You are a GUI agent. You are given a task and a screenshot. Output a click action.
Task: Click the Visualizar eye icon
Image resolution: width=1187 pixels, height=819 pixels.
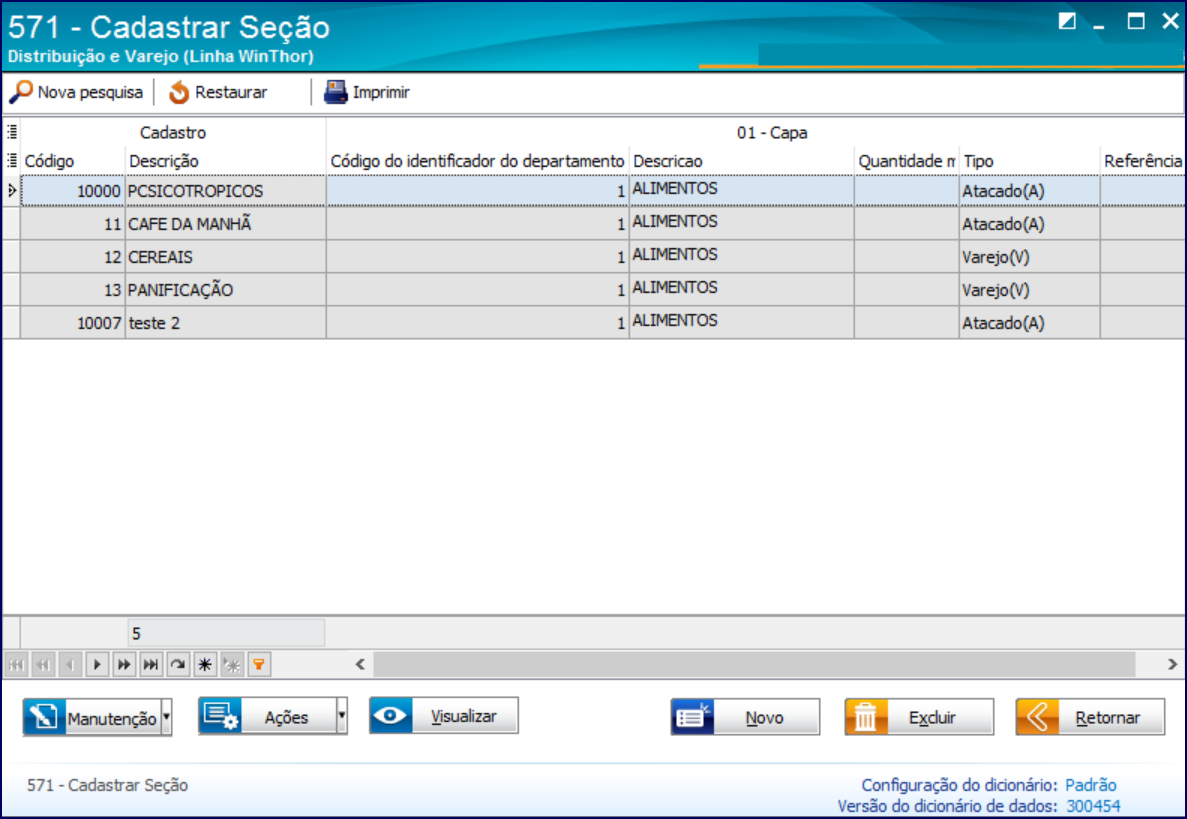[391, 715]
